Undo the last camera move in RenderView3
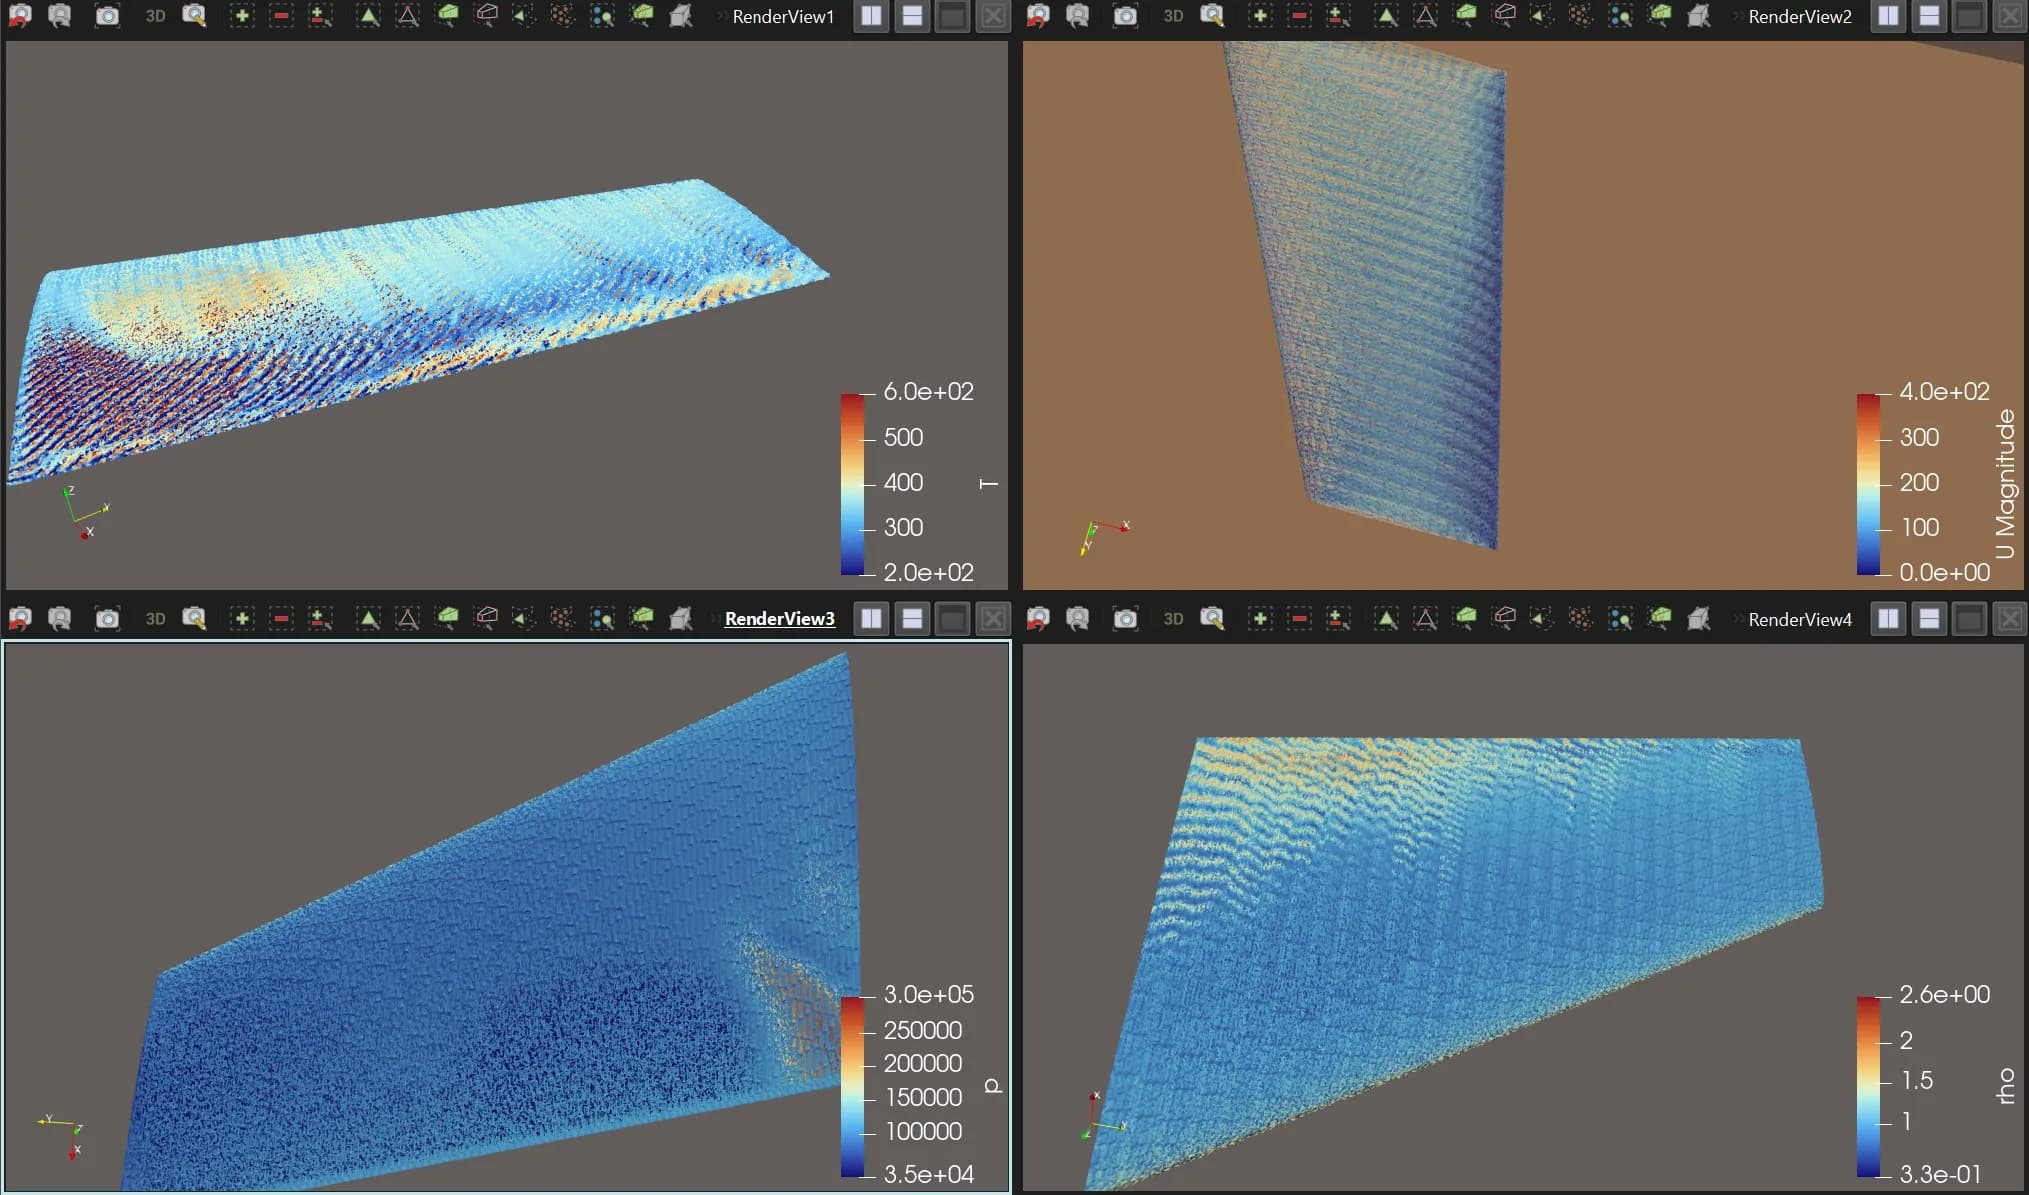The width and height of the screenshot is (2029, 1195). (21, 619)
